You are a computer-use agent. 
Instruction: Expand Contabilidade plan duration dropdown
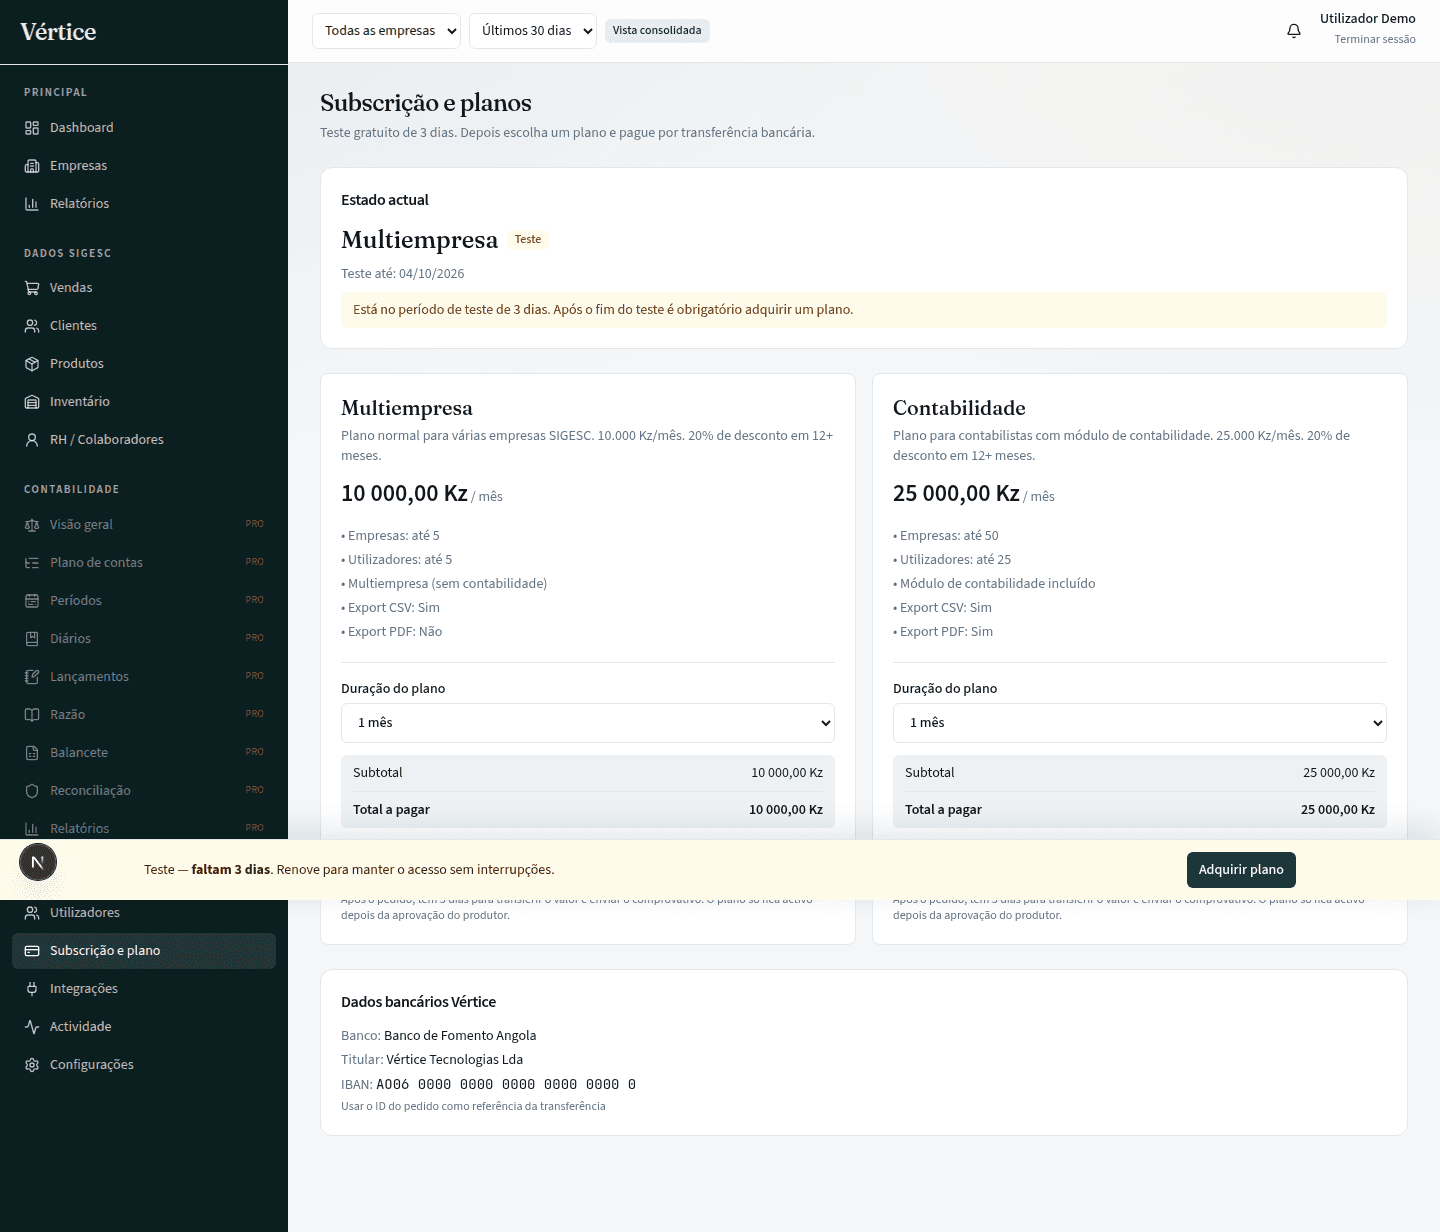point(1140,723)
